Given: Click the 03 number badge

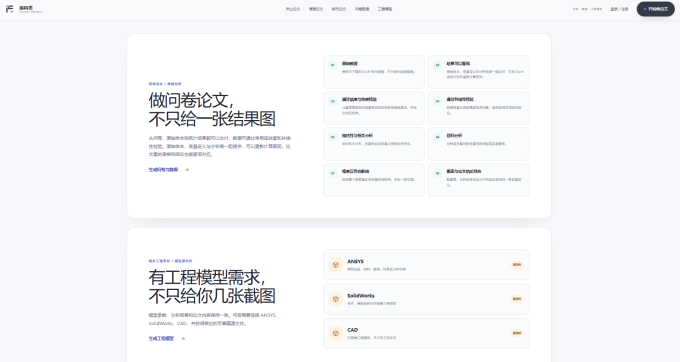Looking at the screenshot, I should (333, 101).
